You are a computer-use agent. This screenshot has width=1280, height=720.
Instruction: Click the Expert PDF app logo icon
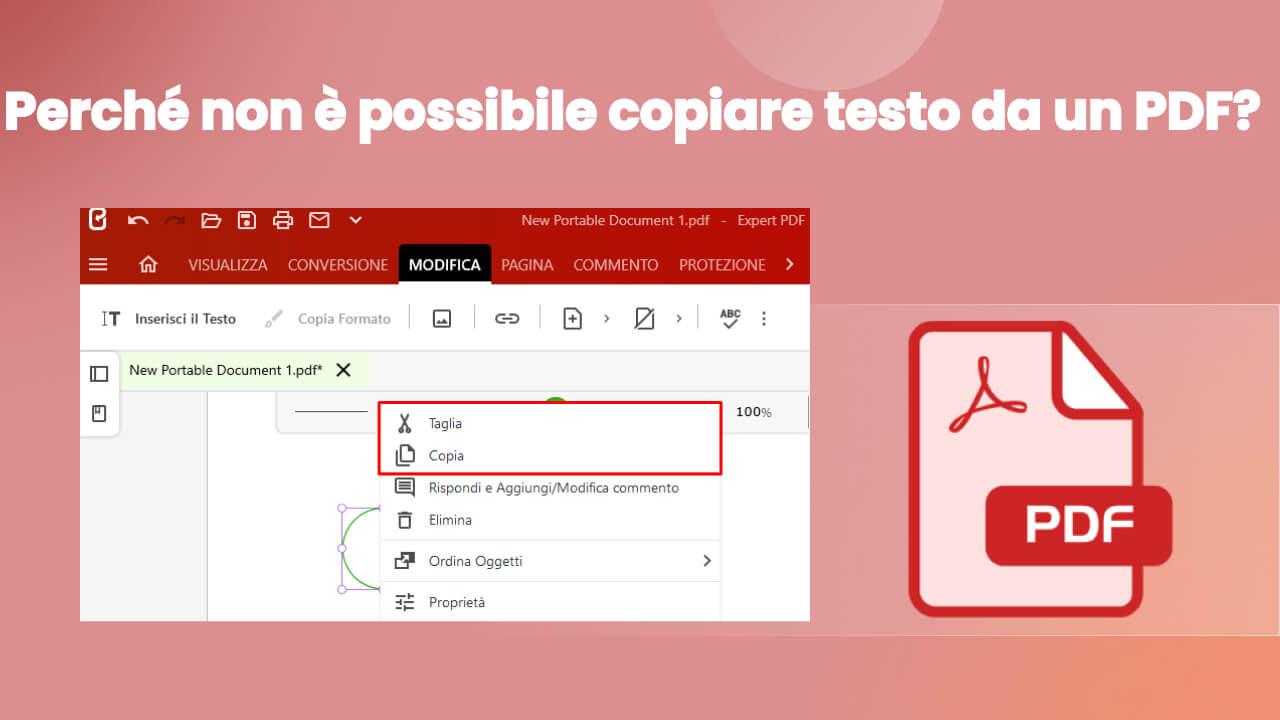(x=97, y=219)
